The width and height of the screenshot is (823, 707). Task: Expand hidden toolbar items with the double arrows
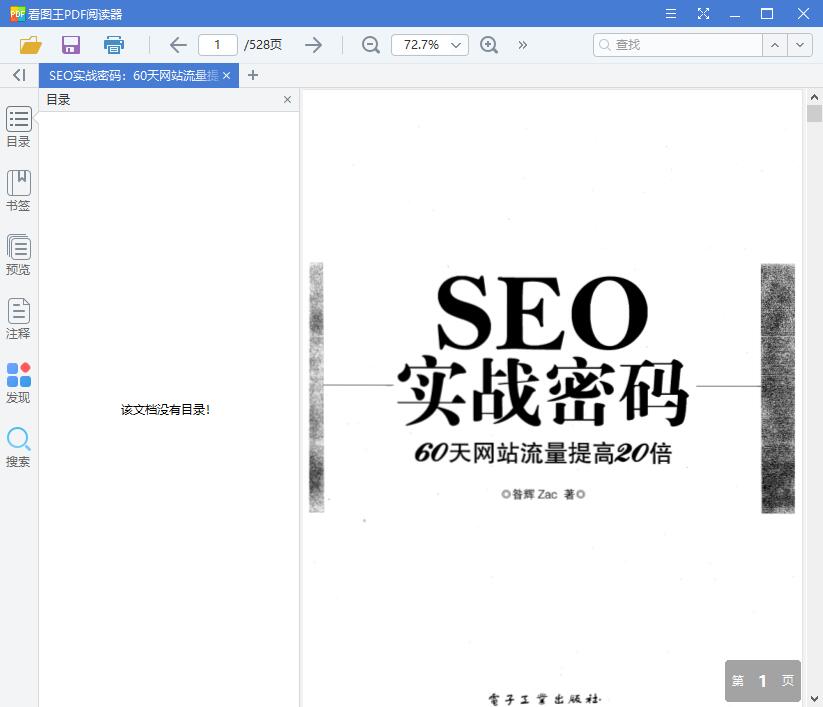tap(522, 44)
